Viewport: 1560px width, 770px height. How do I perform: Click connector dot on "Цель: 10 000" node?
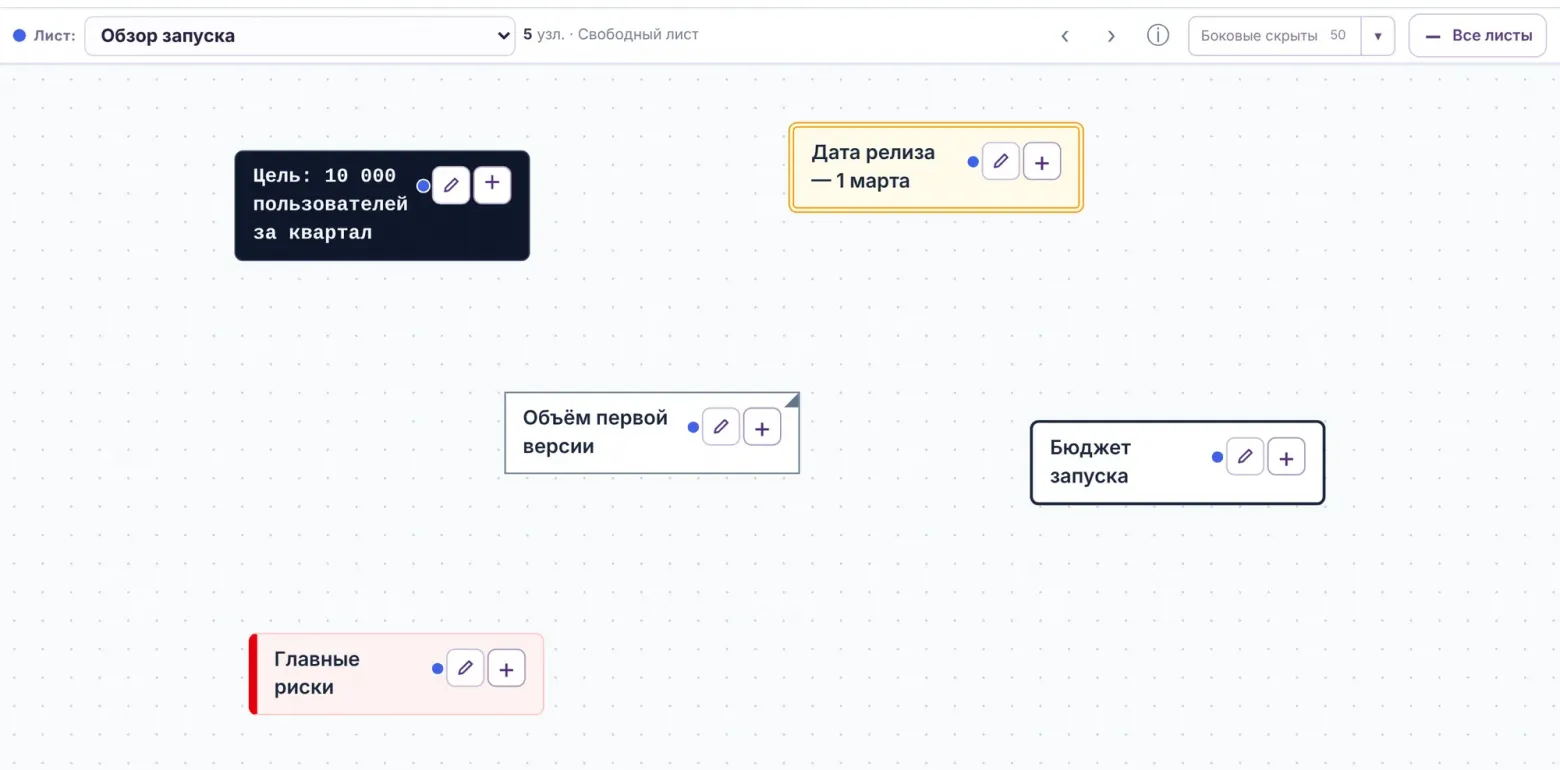click(423, 185)
